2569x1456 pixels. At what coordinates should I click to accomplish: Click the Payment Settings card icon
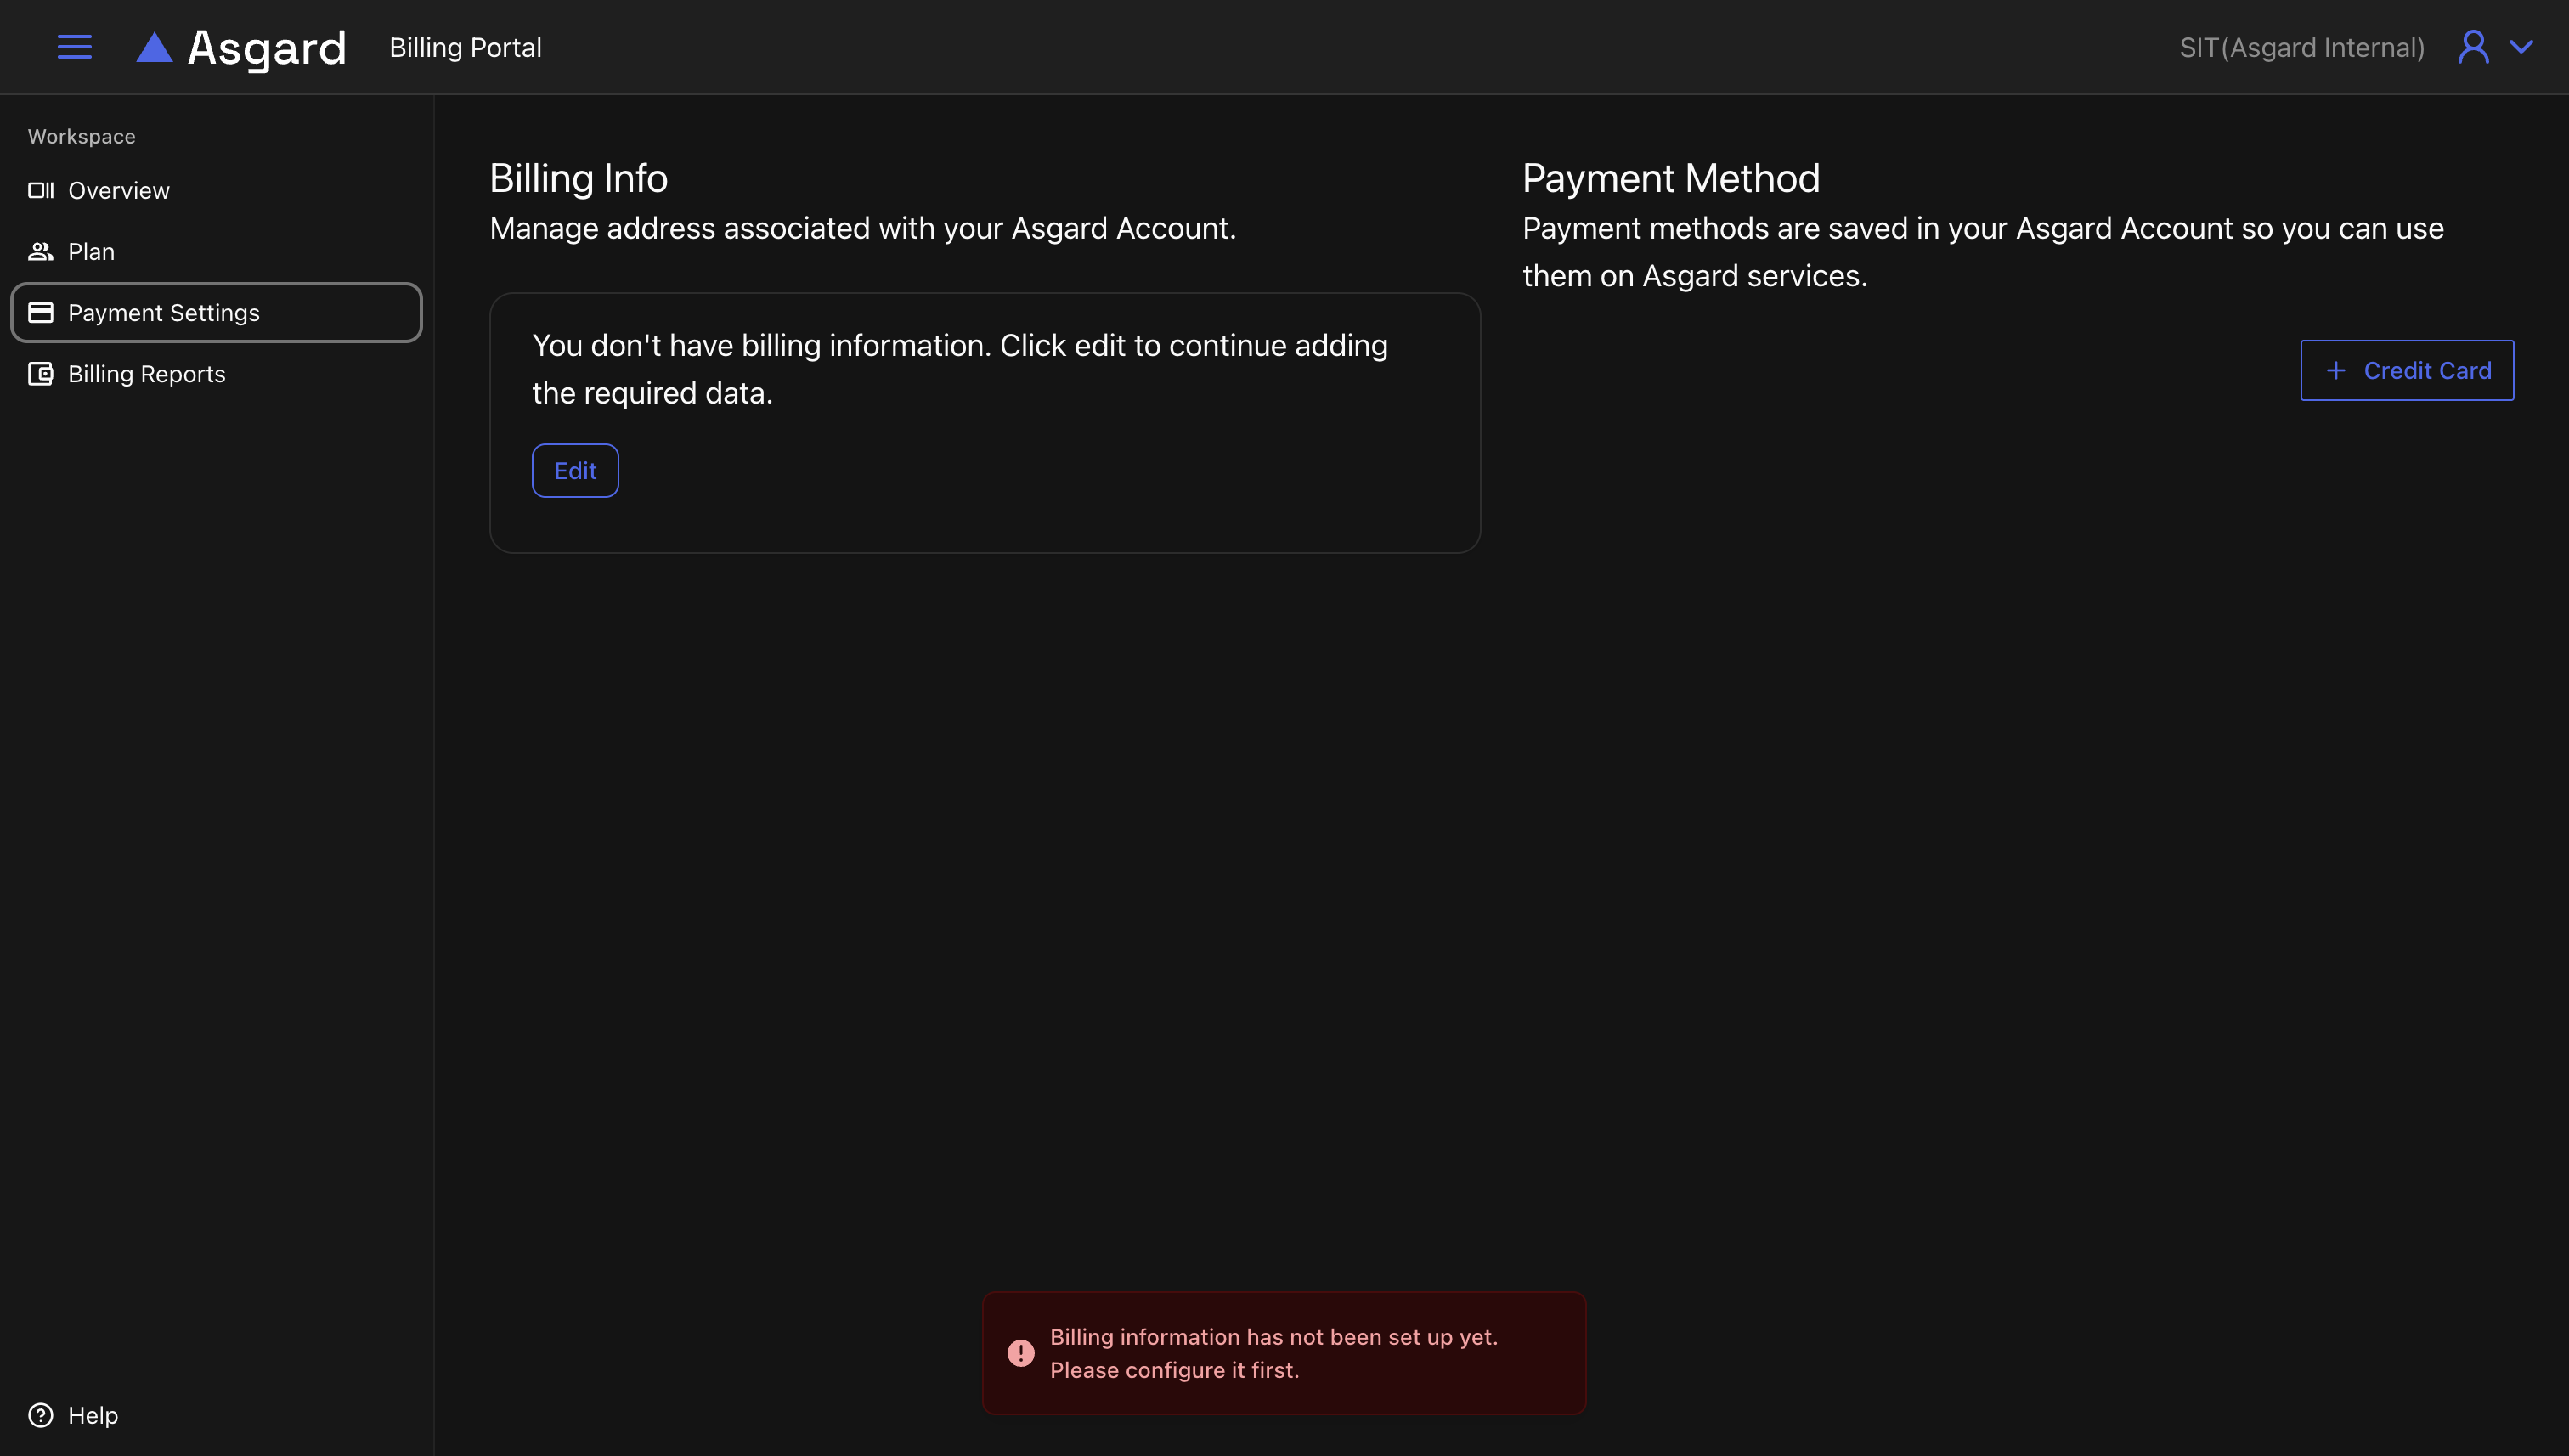(x=40, y=313)
